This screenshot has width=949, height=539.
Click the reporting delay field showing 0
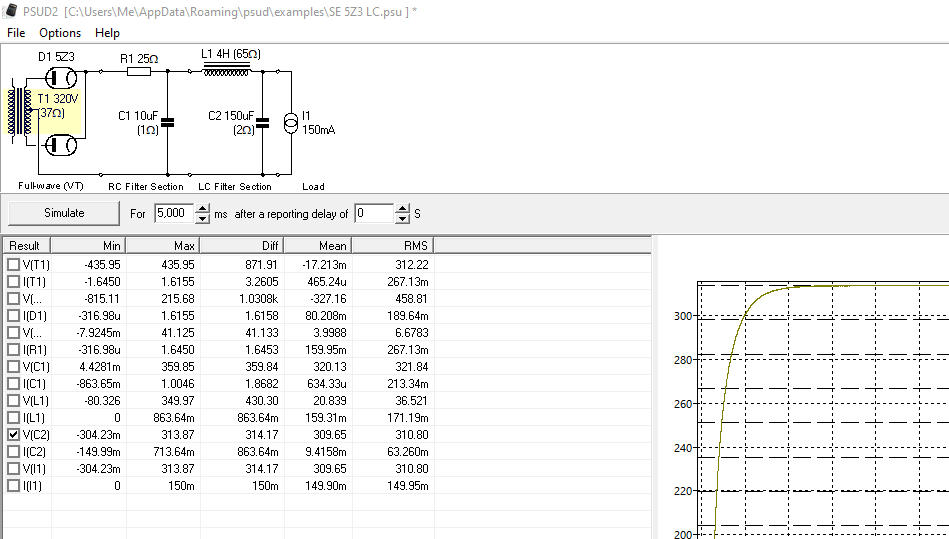click(374, 213)
